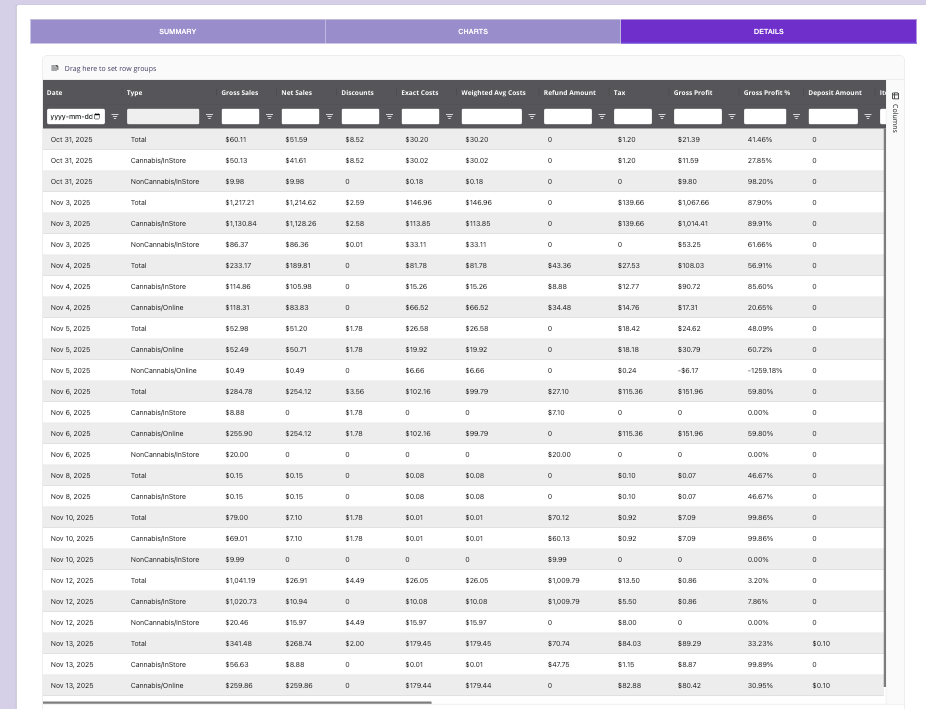
Task: Click the Gross Profit filter icon
Action: click(732, 116)
